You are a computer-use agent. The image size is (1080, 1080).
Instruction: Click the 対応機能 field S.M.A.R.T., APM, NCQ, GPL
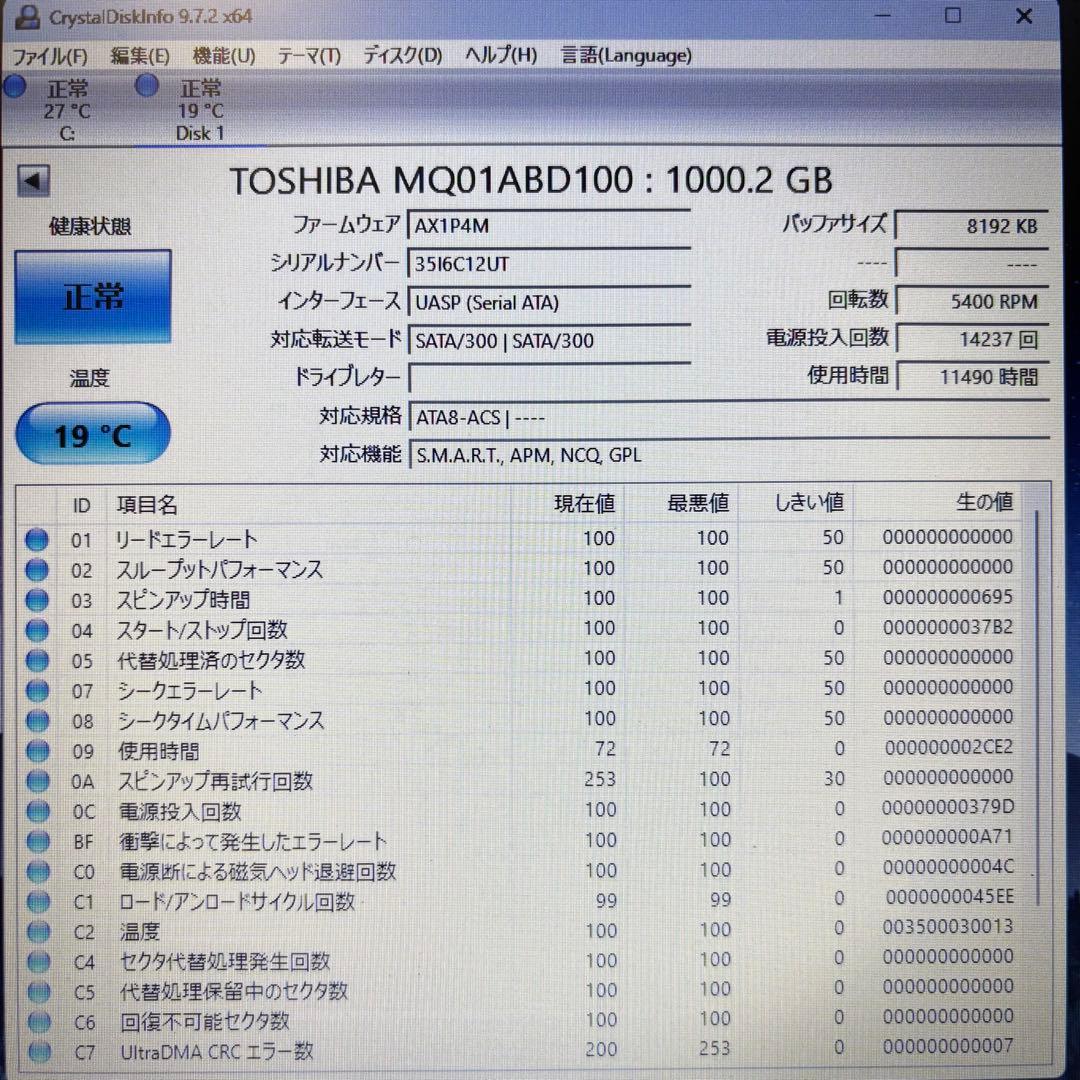(x=729, y=455)
